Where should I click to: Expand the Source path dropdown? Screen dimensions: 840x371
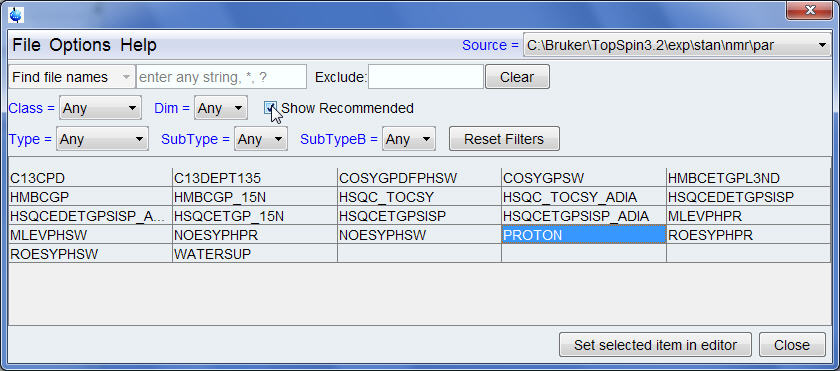[677, 46]
